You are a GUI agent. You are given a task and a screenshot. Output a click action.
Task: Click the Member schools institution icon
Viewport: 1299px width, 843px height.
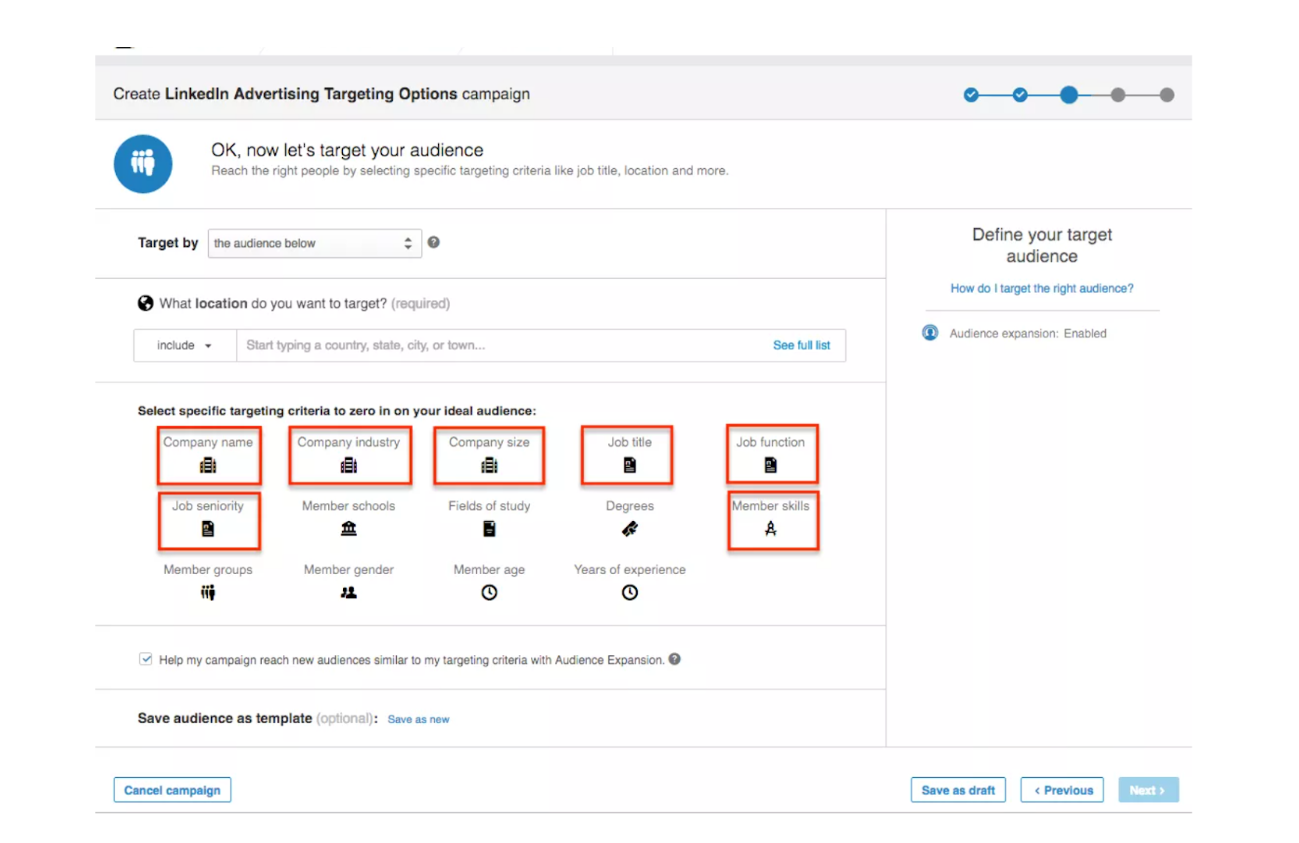point(349,529)
